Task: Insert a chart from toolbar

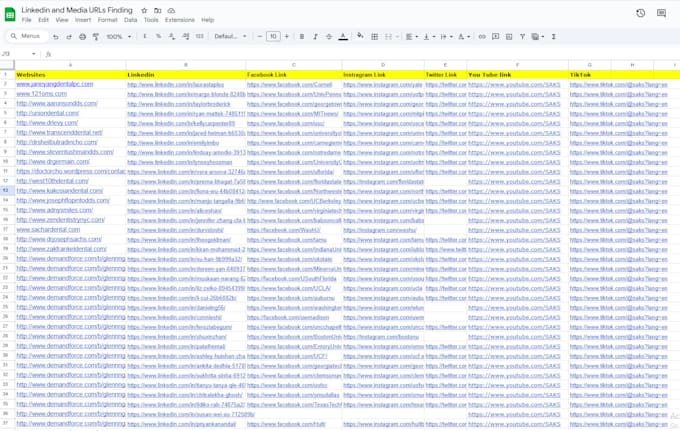Action: [509, 37]
